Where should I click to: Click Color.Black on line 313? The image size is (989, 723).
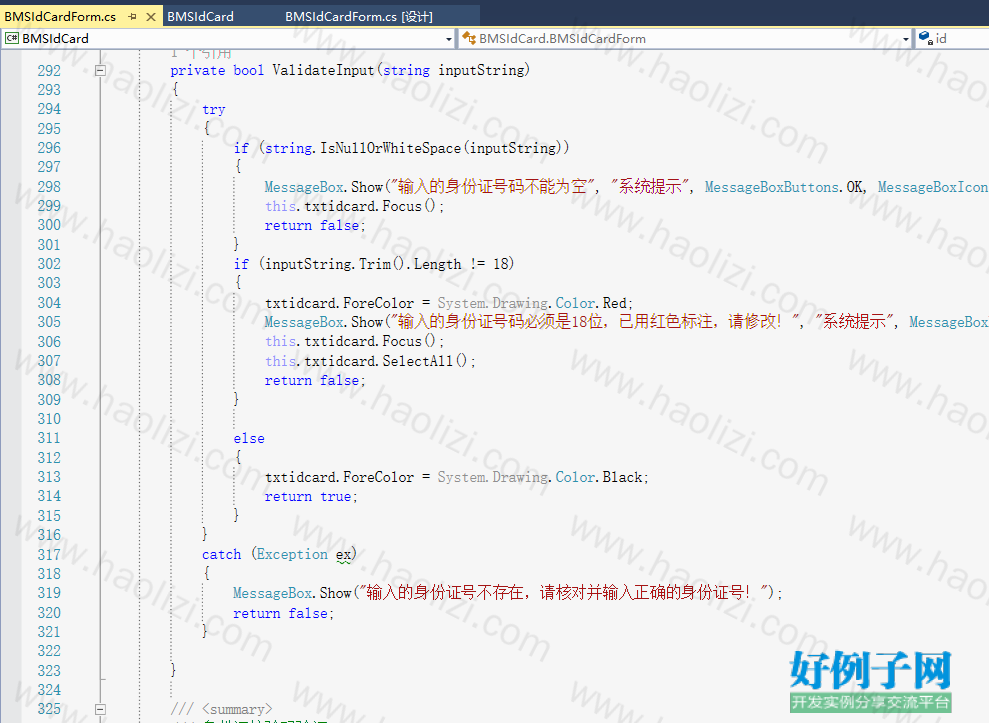[x=599, y=478]
